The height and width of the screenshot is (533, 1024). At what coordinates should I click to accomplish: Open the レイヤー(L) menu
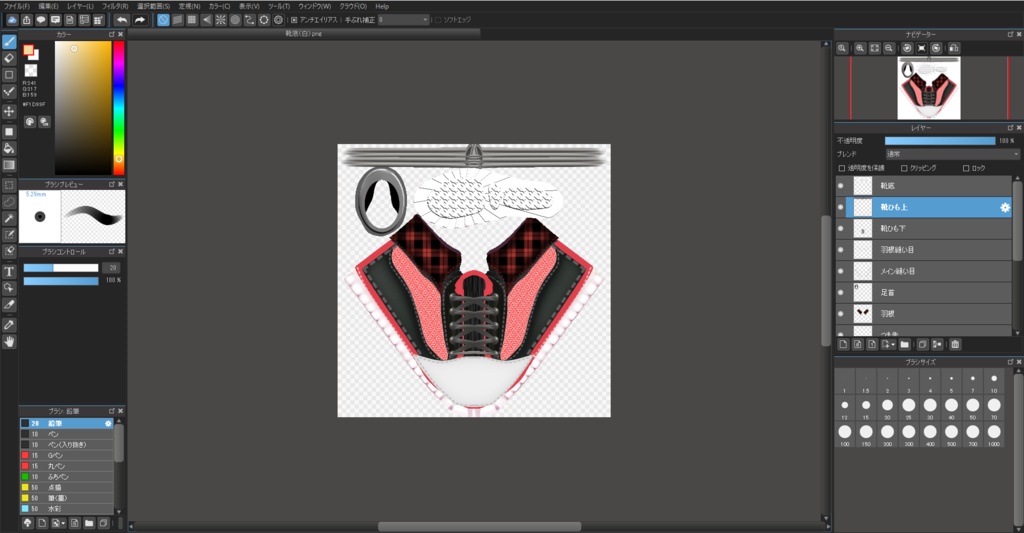[80, 6]
